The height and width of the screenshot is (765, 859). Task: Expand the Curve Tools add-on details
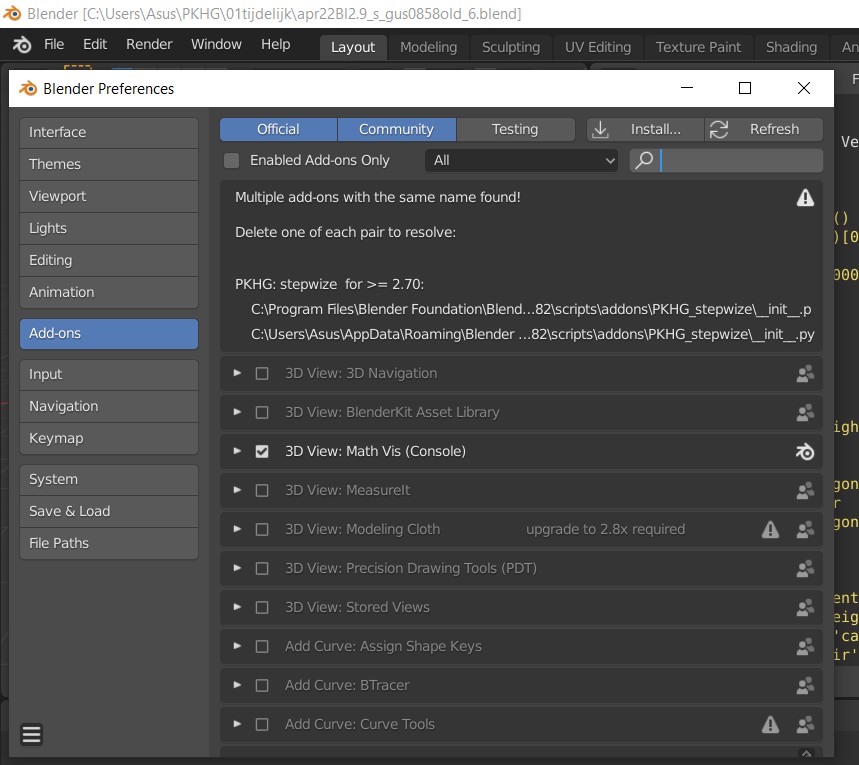point(237,724)
